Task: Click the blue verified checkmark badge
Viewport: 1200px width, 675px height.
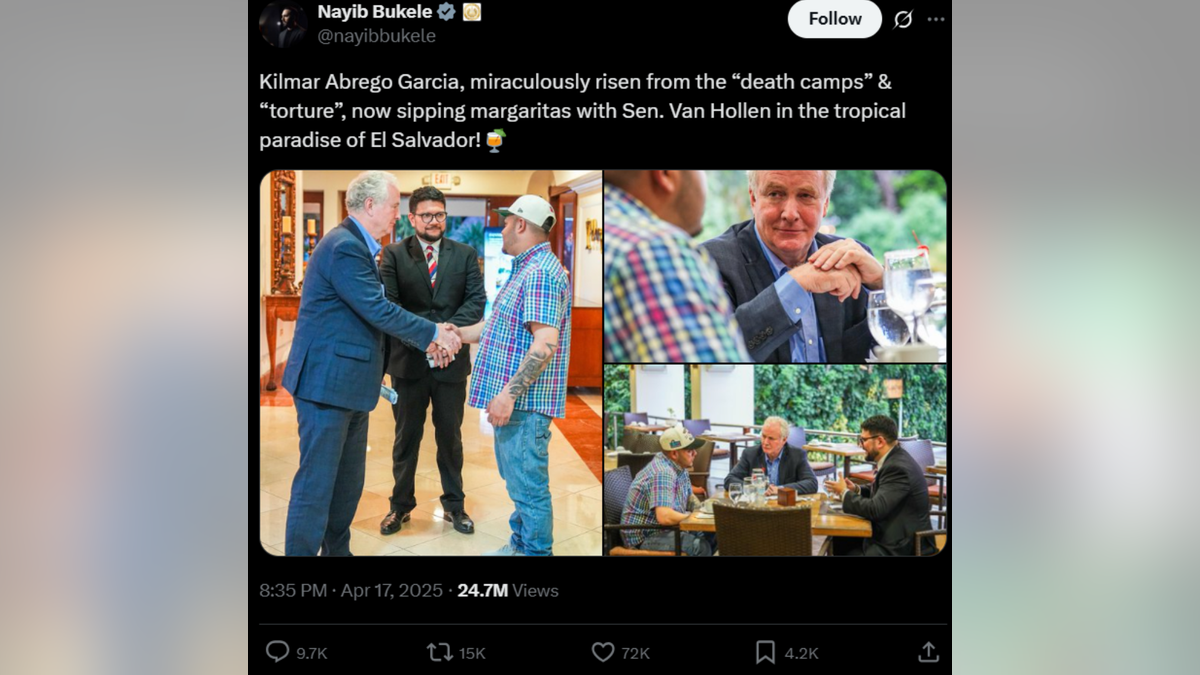Action: pyautogui.click(x=446, y=12)
